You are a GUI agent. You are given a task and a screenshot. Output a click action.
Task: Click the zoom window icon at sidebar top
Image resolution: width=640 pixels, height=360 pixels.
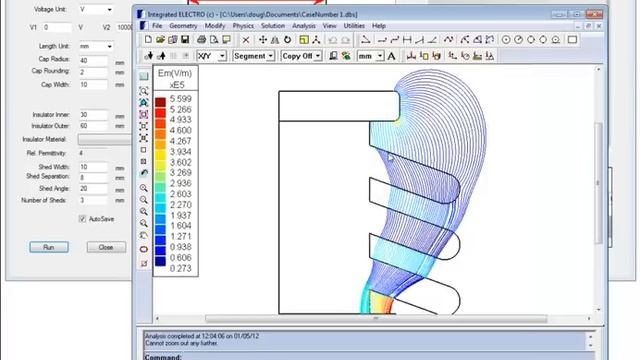coord(144,91)
